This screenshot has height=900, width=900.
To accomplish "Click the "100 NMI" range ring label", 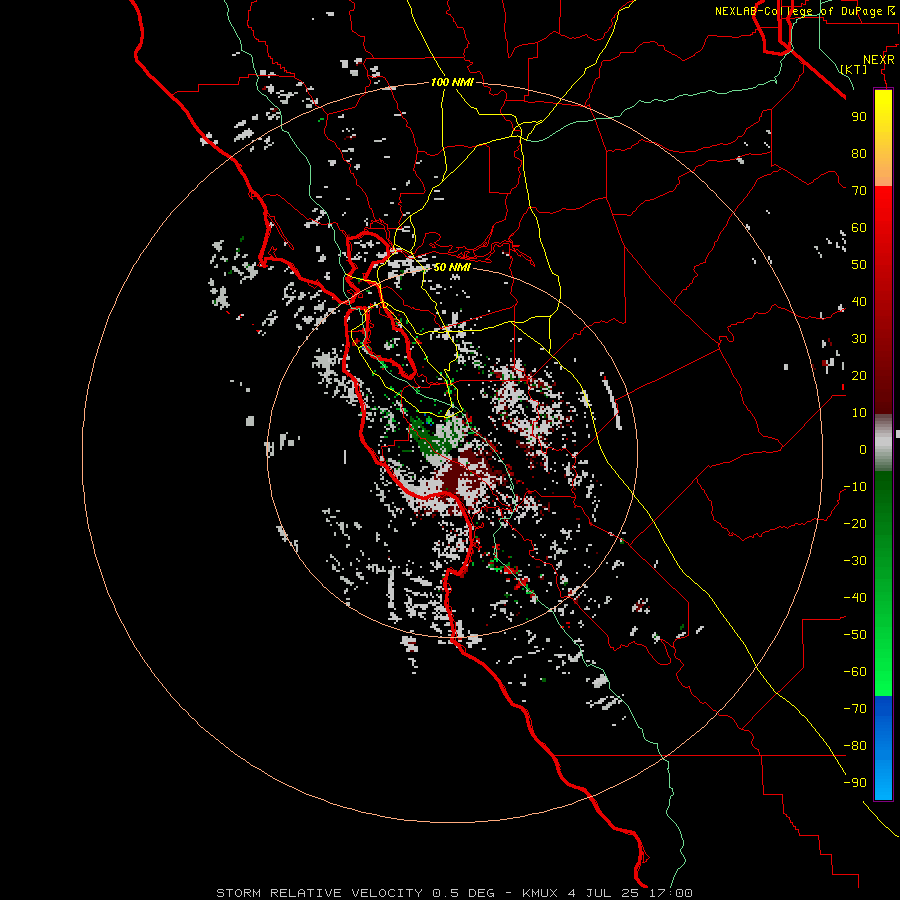I will pos(452,82).
